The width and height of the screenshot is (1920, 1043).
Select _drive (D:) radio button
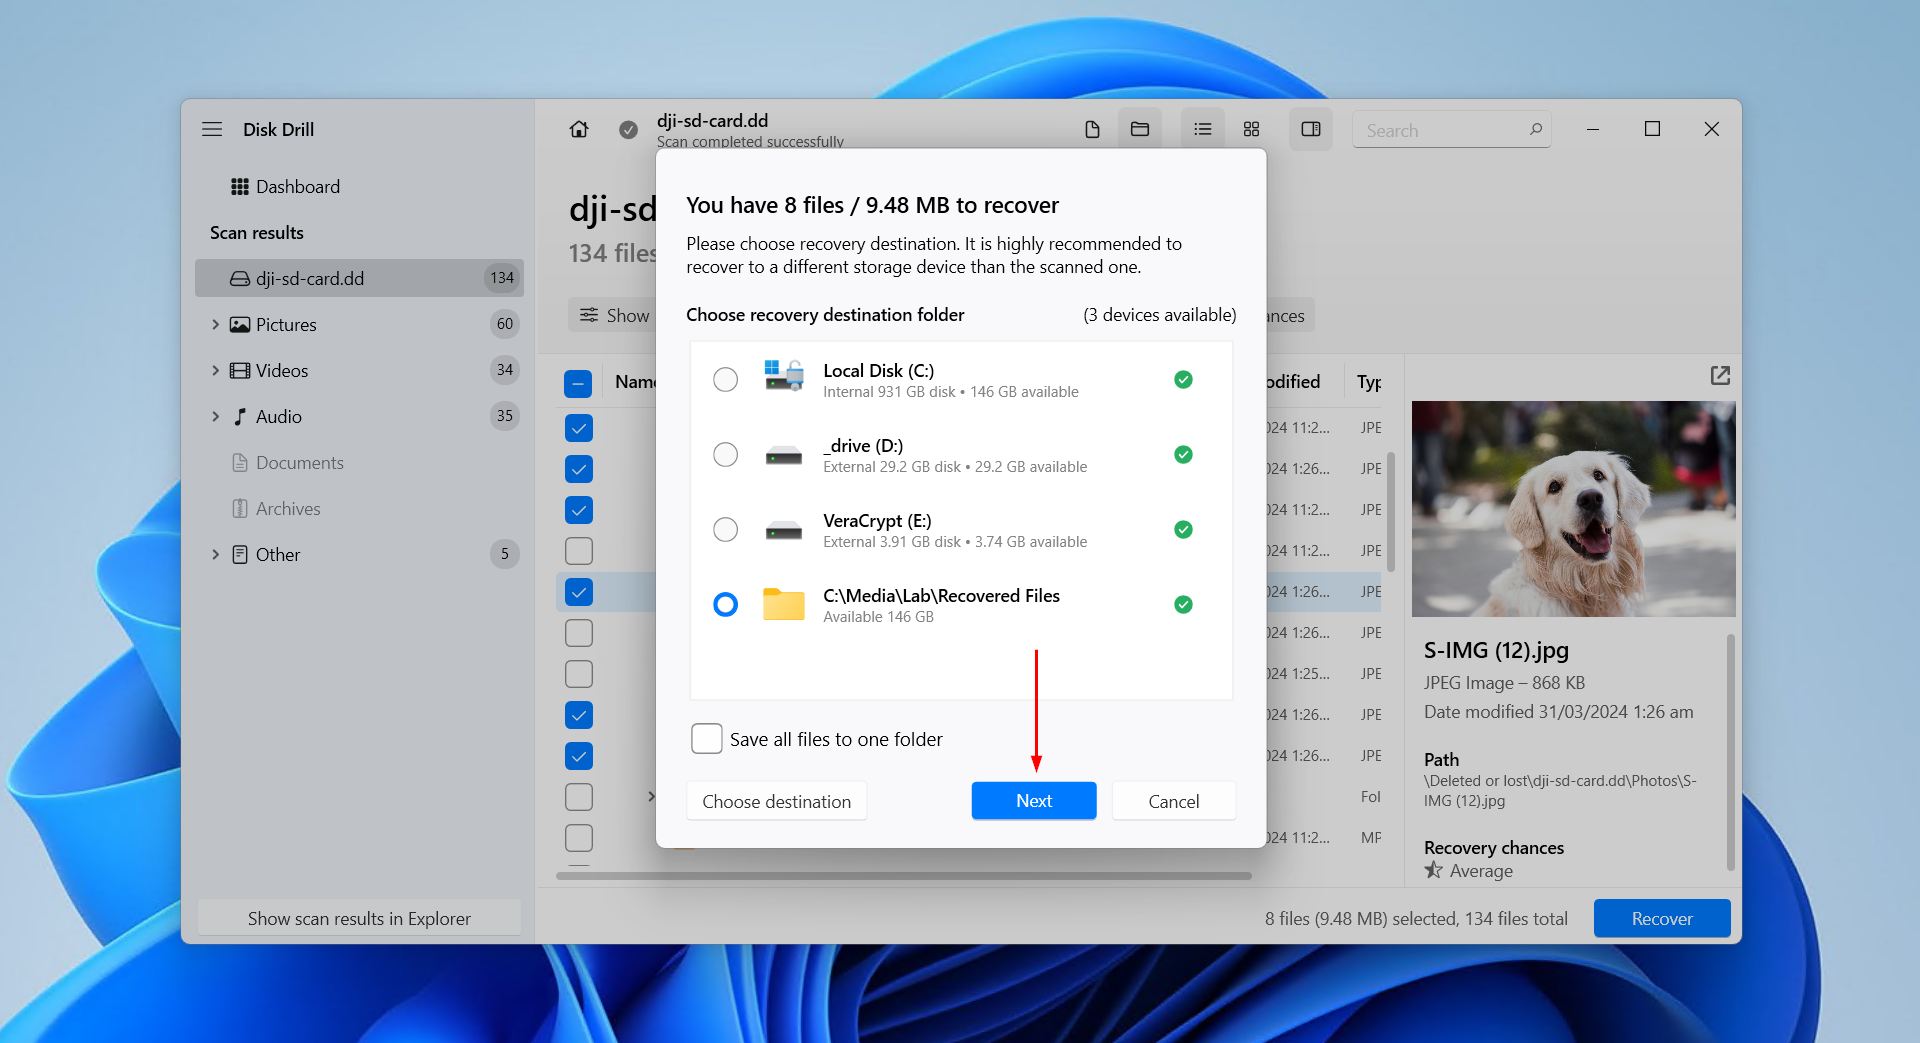(725, 454)
